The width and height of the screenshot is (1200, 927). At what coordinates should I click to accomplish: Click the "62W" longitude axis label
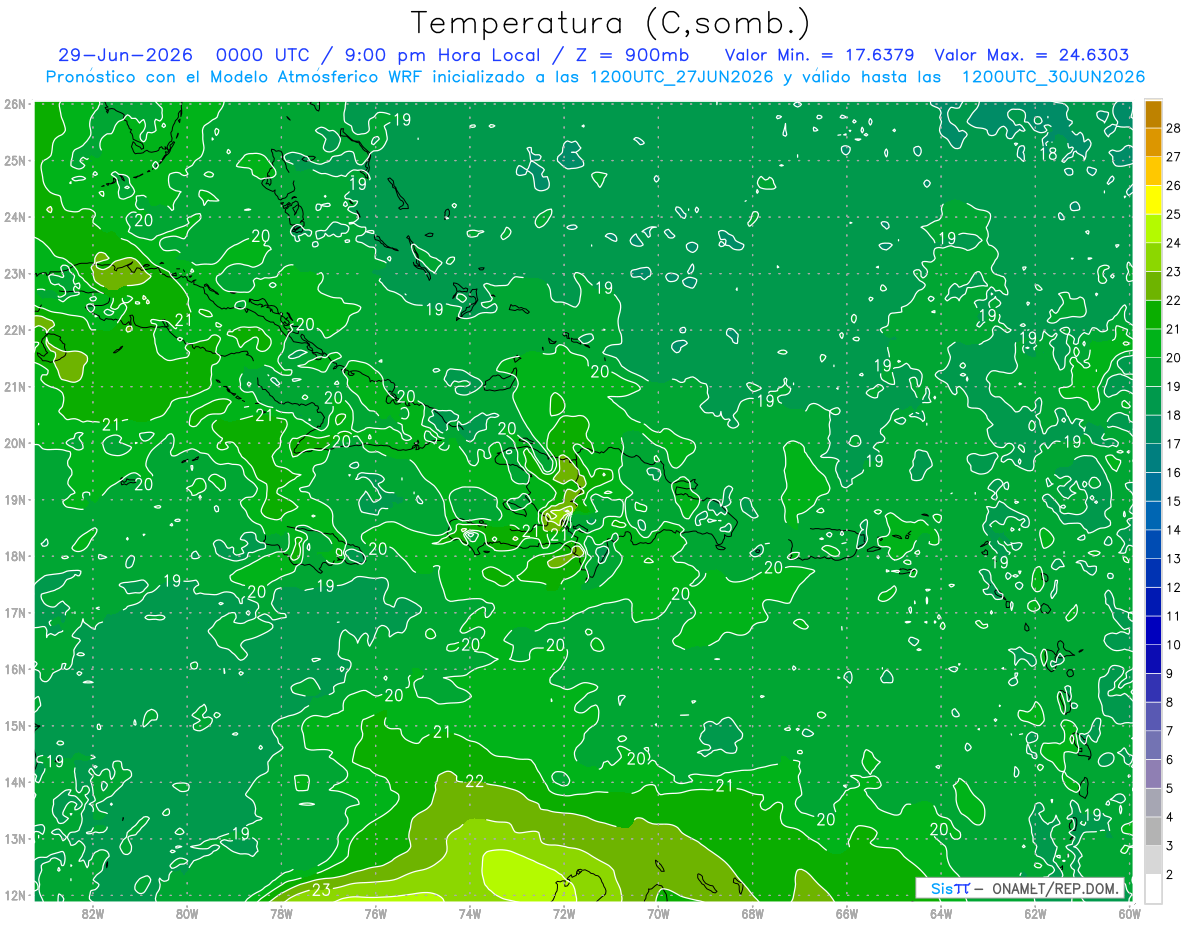[1036, 913]
